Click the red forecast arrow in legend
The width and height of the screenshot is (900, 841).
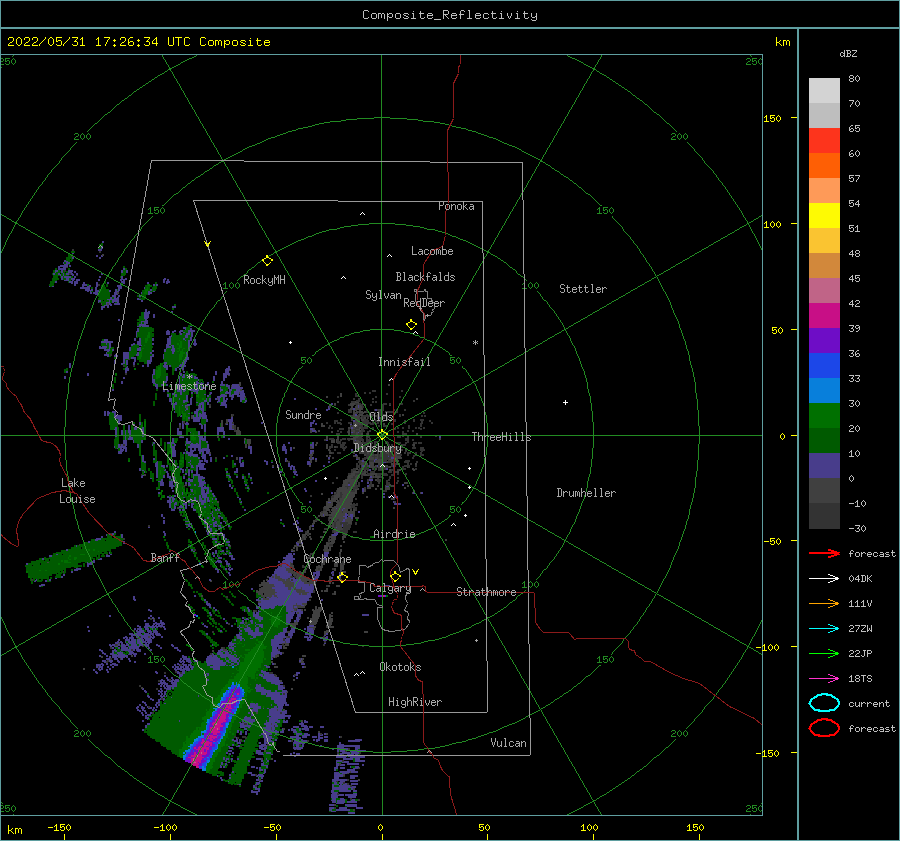coord(824,553)
